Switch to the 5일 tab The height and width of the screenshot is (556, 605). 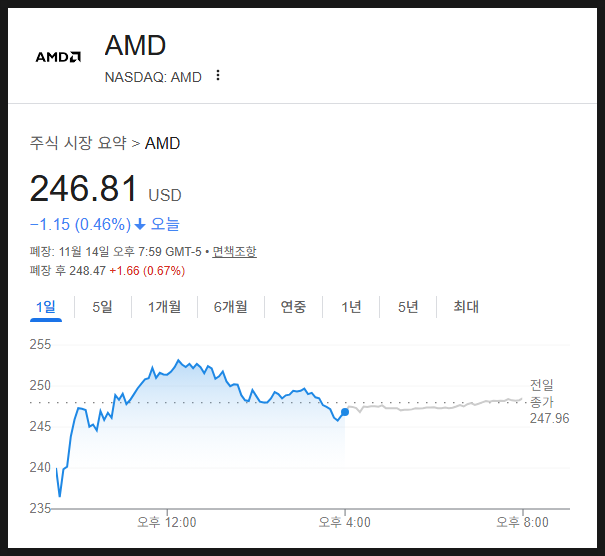103,307
